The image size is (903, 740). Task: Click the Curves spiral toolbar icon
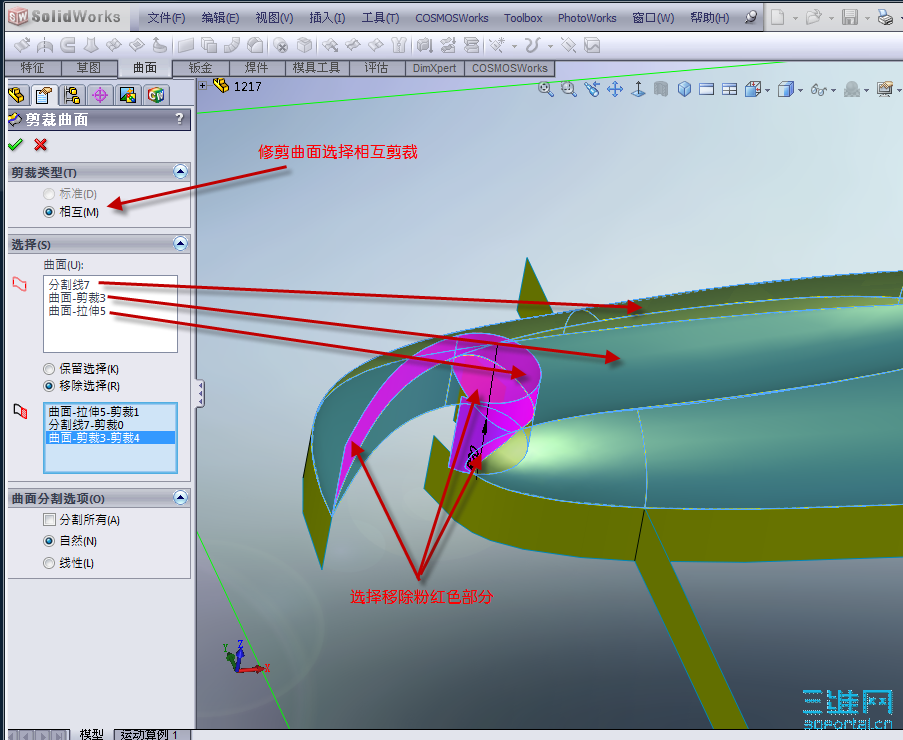click(533, 45)
